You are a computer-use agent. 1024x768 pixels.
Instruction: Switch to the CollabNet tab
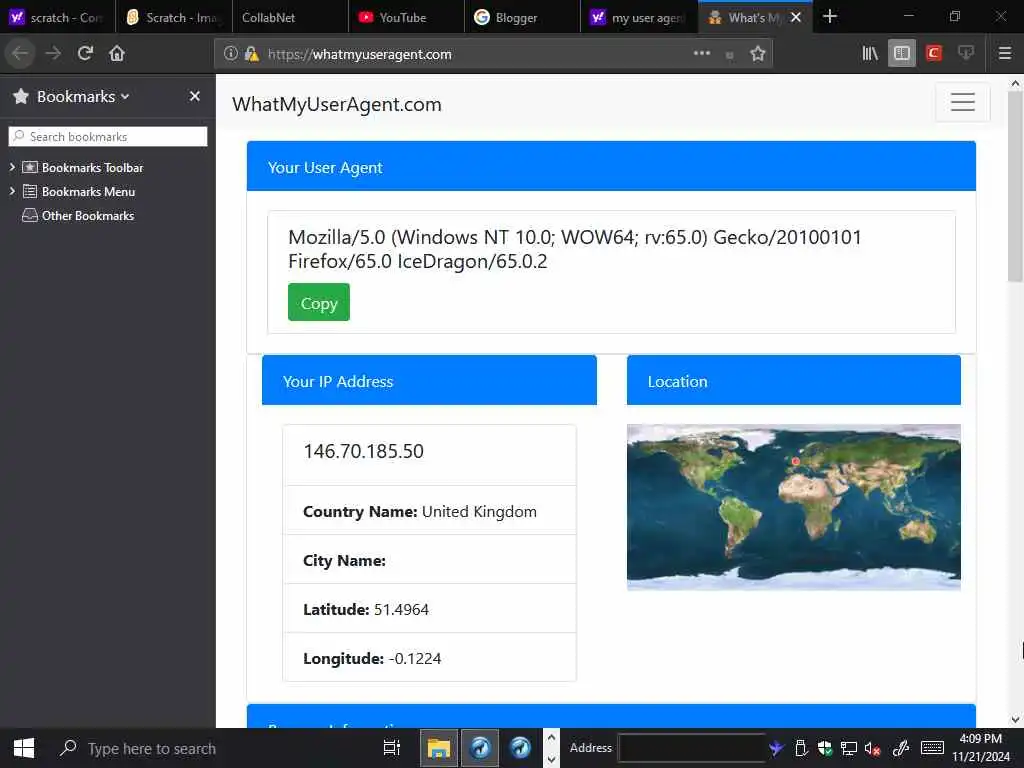[290, 17]
